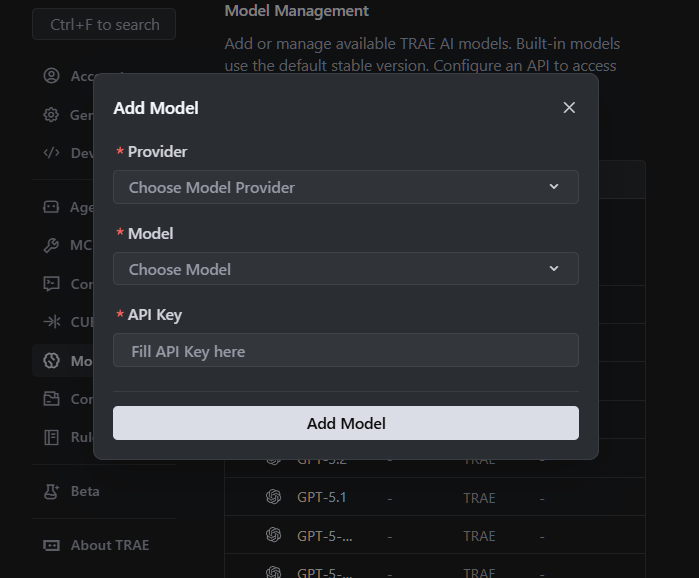Open the Choose Model Provider dropdown
Screen dimensions: 699x578
[x=345, y=187]
